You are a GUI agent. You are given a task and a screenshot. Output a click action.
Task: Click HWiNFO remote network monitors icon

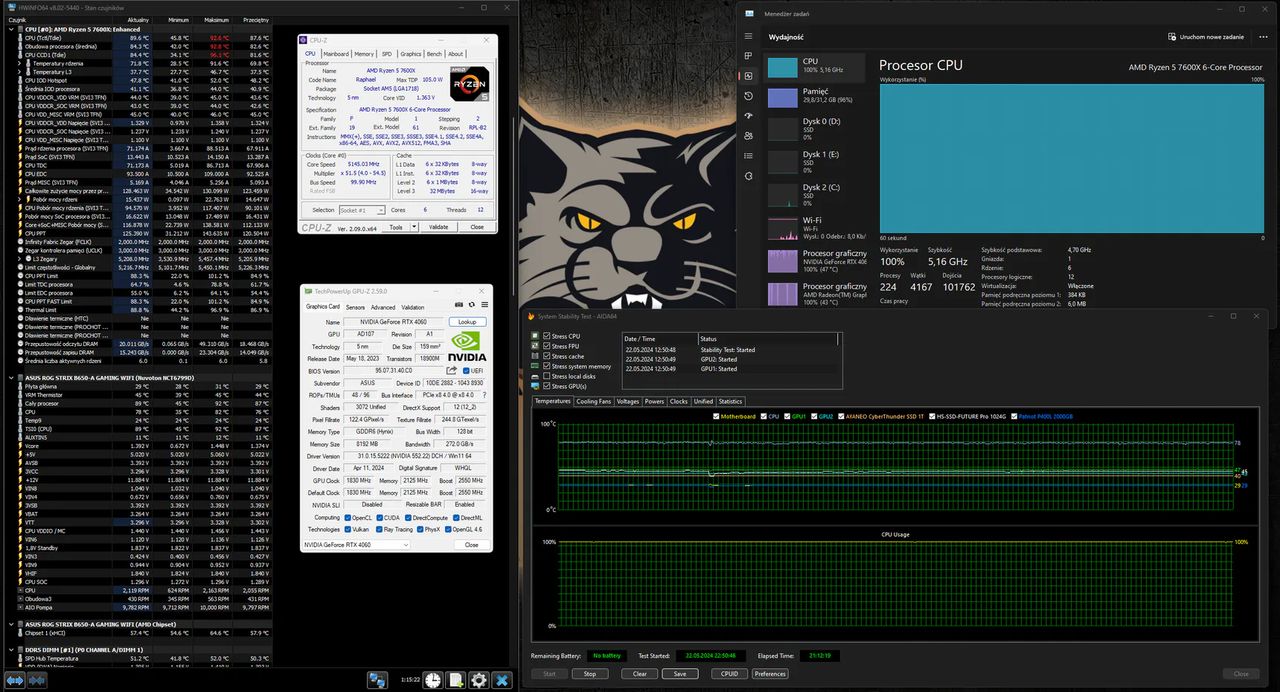377,680
